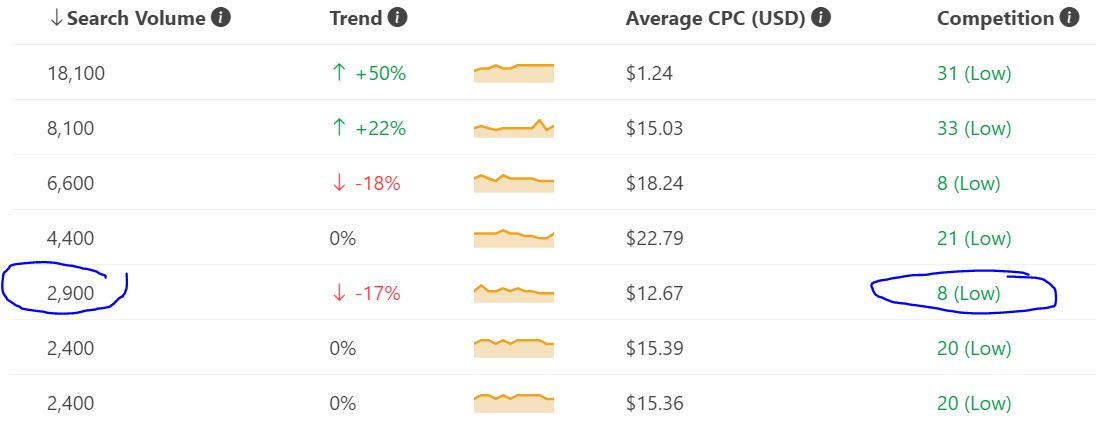The height and width of the screenshot is (428, 1096).
Task: Click the sort arrow beside Search Volume
Action: [56, 18]
